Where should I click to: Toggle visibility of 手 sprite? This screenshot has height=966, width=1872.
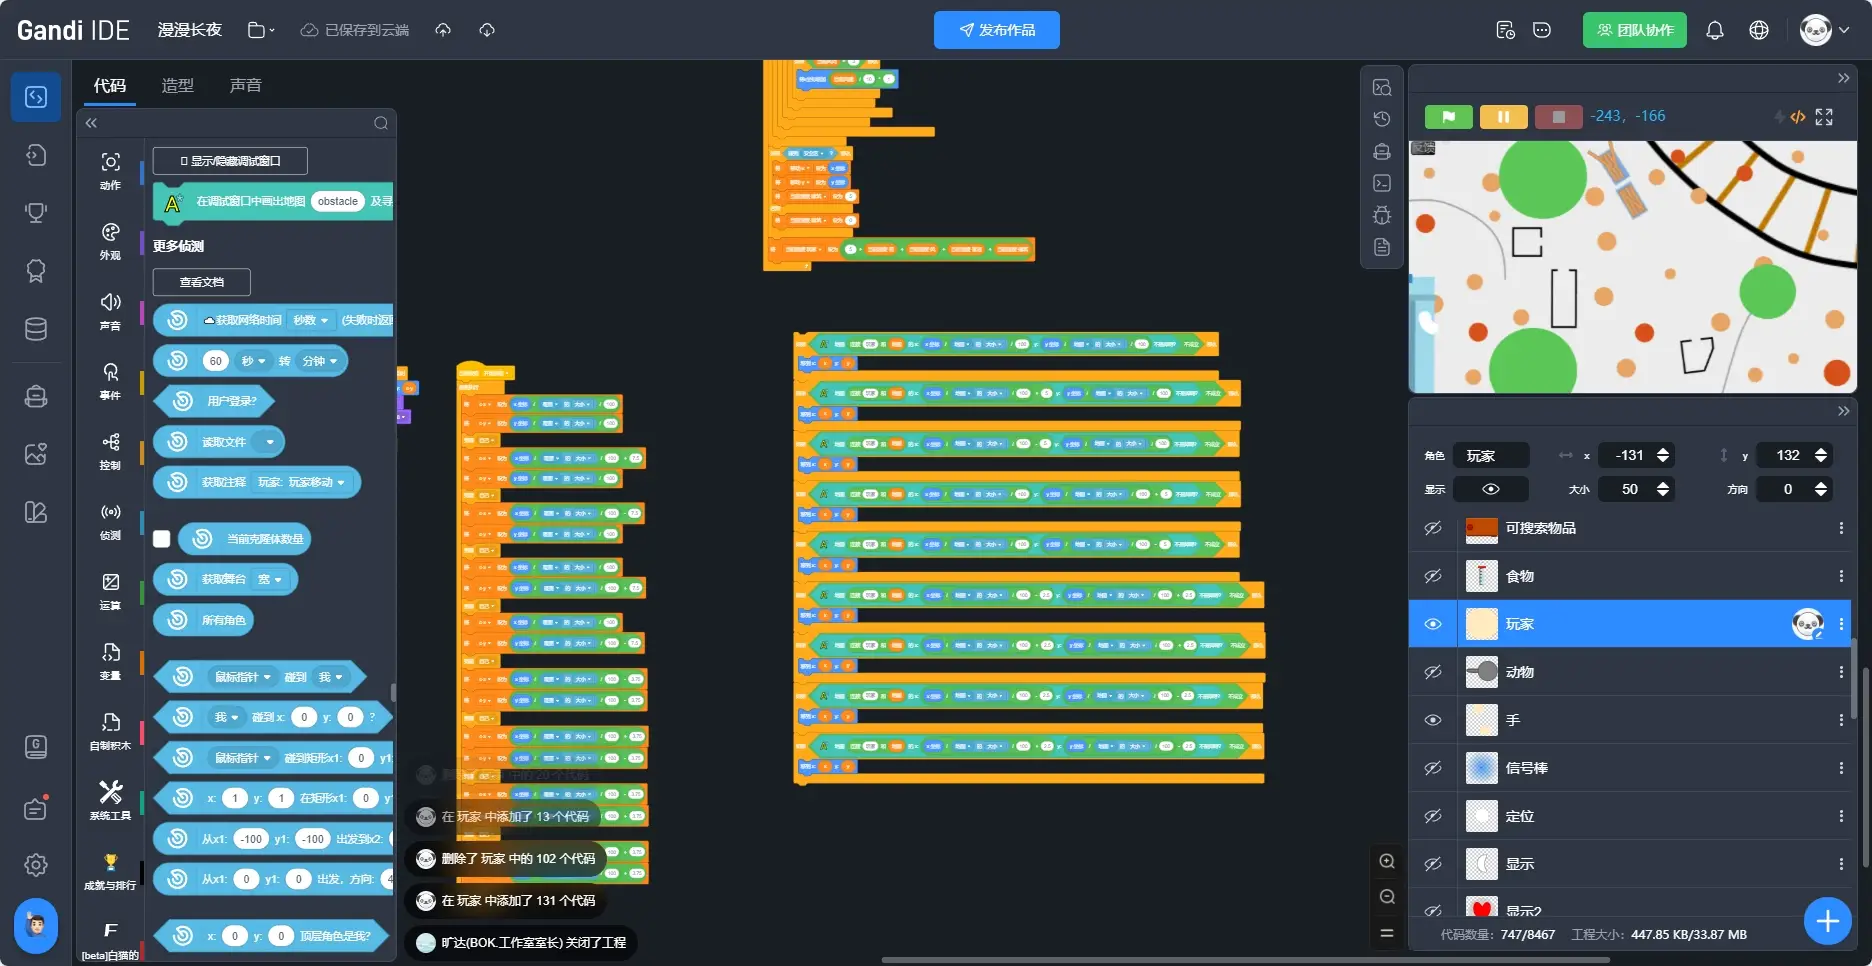1433,720
